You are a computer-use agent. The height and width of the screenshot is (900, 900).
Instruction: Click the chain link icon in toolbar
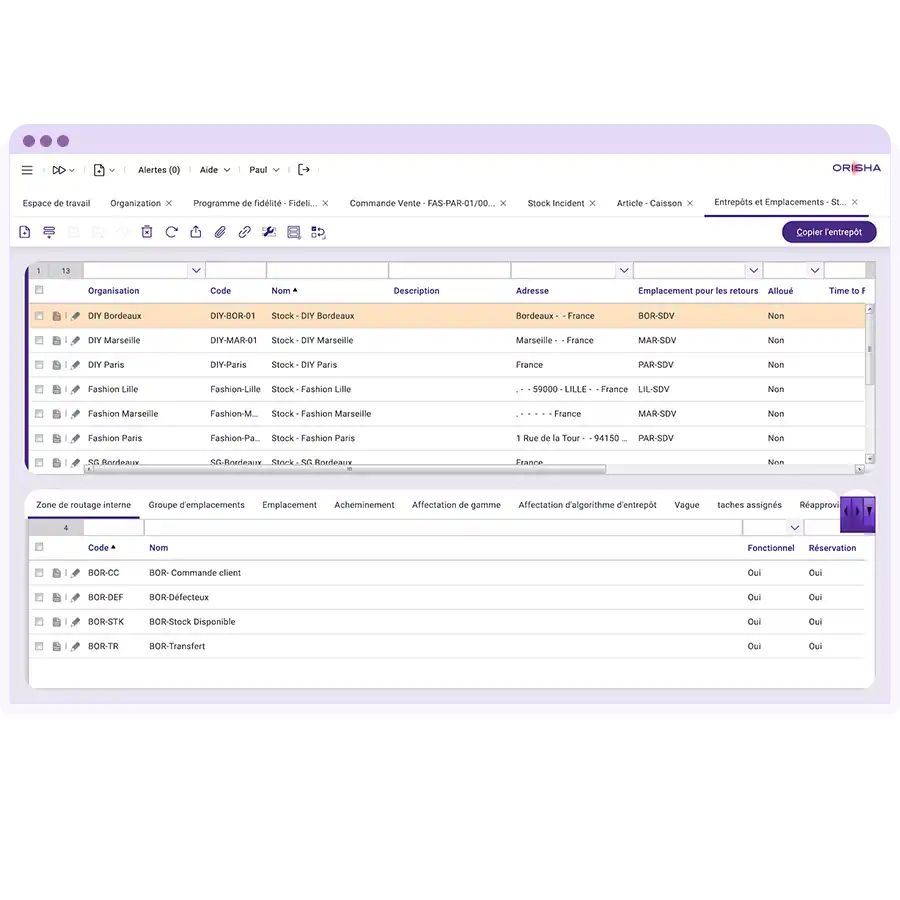(x=244, y=232)
